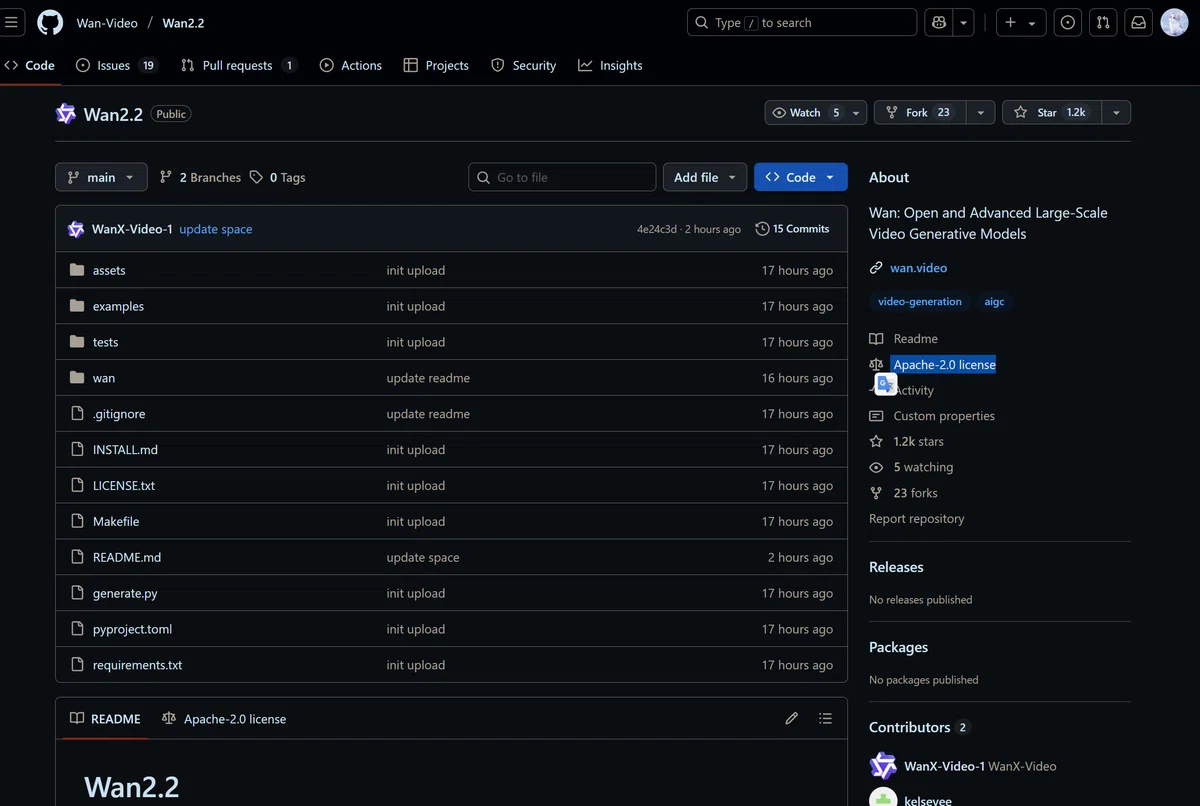1200x806 pixels.
Task: Open WanX-Video-1 commit author avatar
Action: [x=76, y=229]
